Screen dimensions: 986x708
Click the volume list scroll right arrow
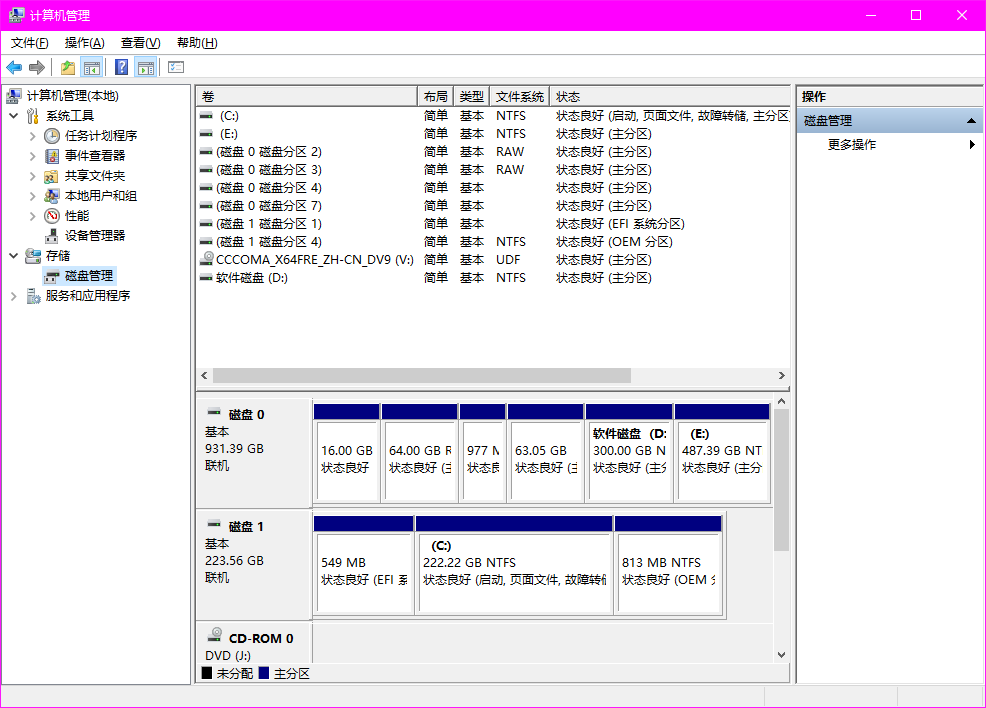tap(782, 375)
